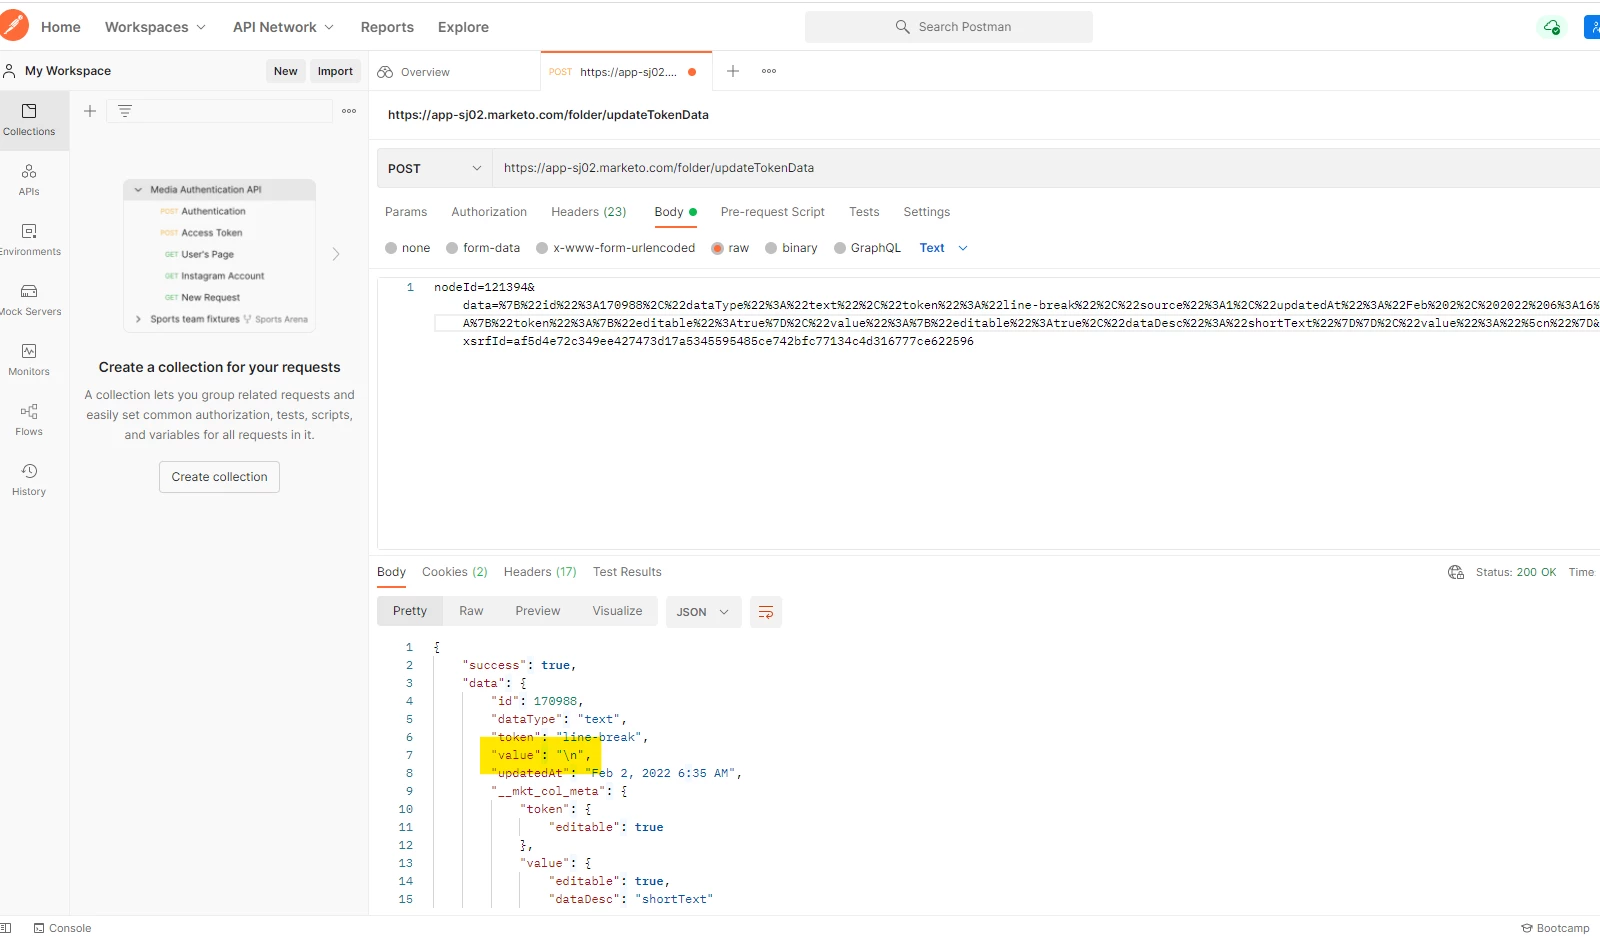Viewport: 1600px width, 937px height.
Task: Click the right chevron beside collection preview
Action: pos(336,254)
